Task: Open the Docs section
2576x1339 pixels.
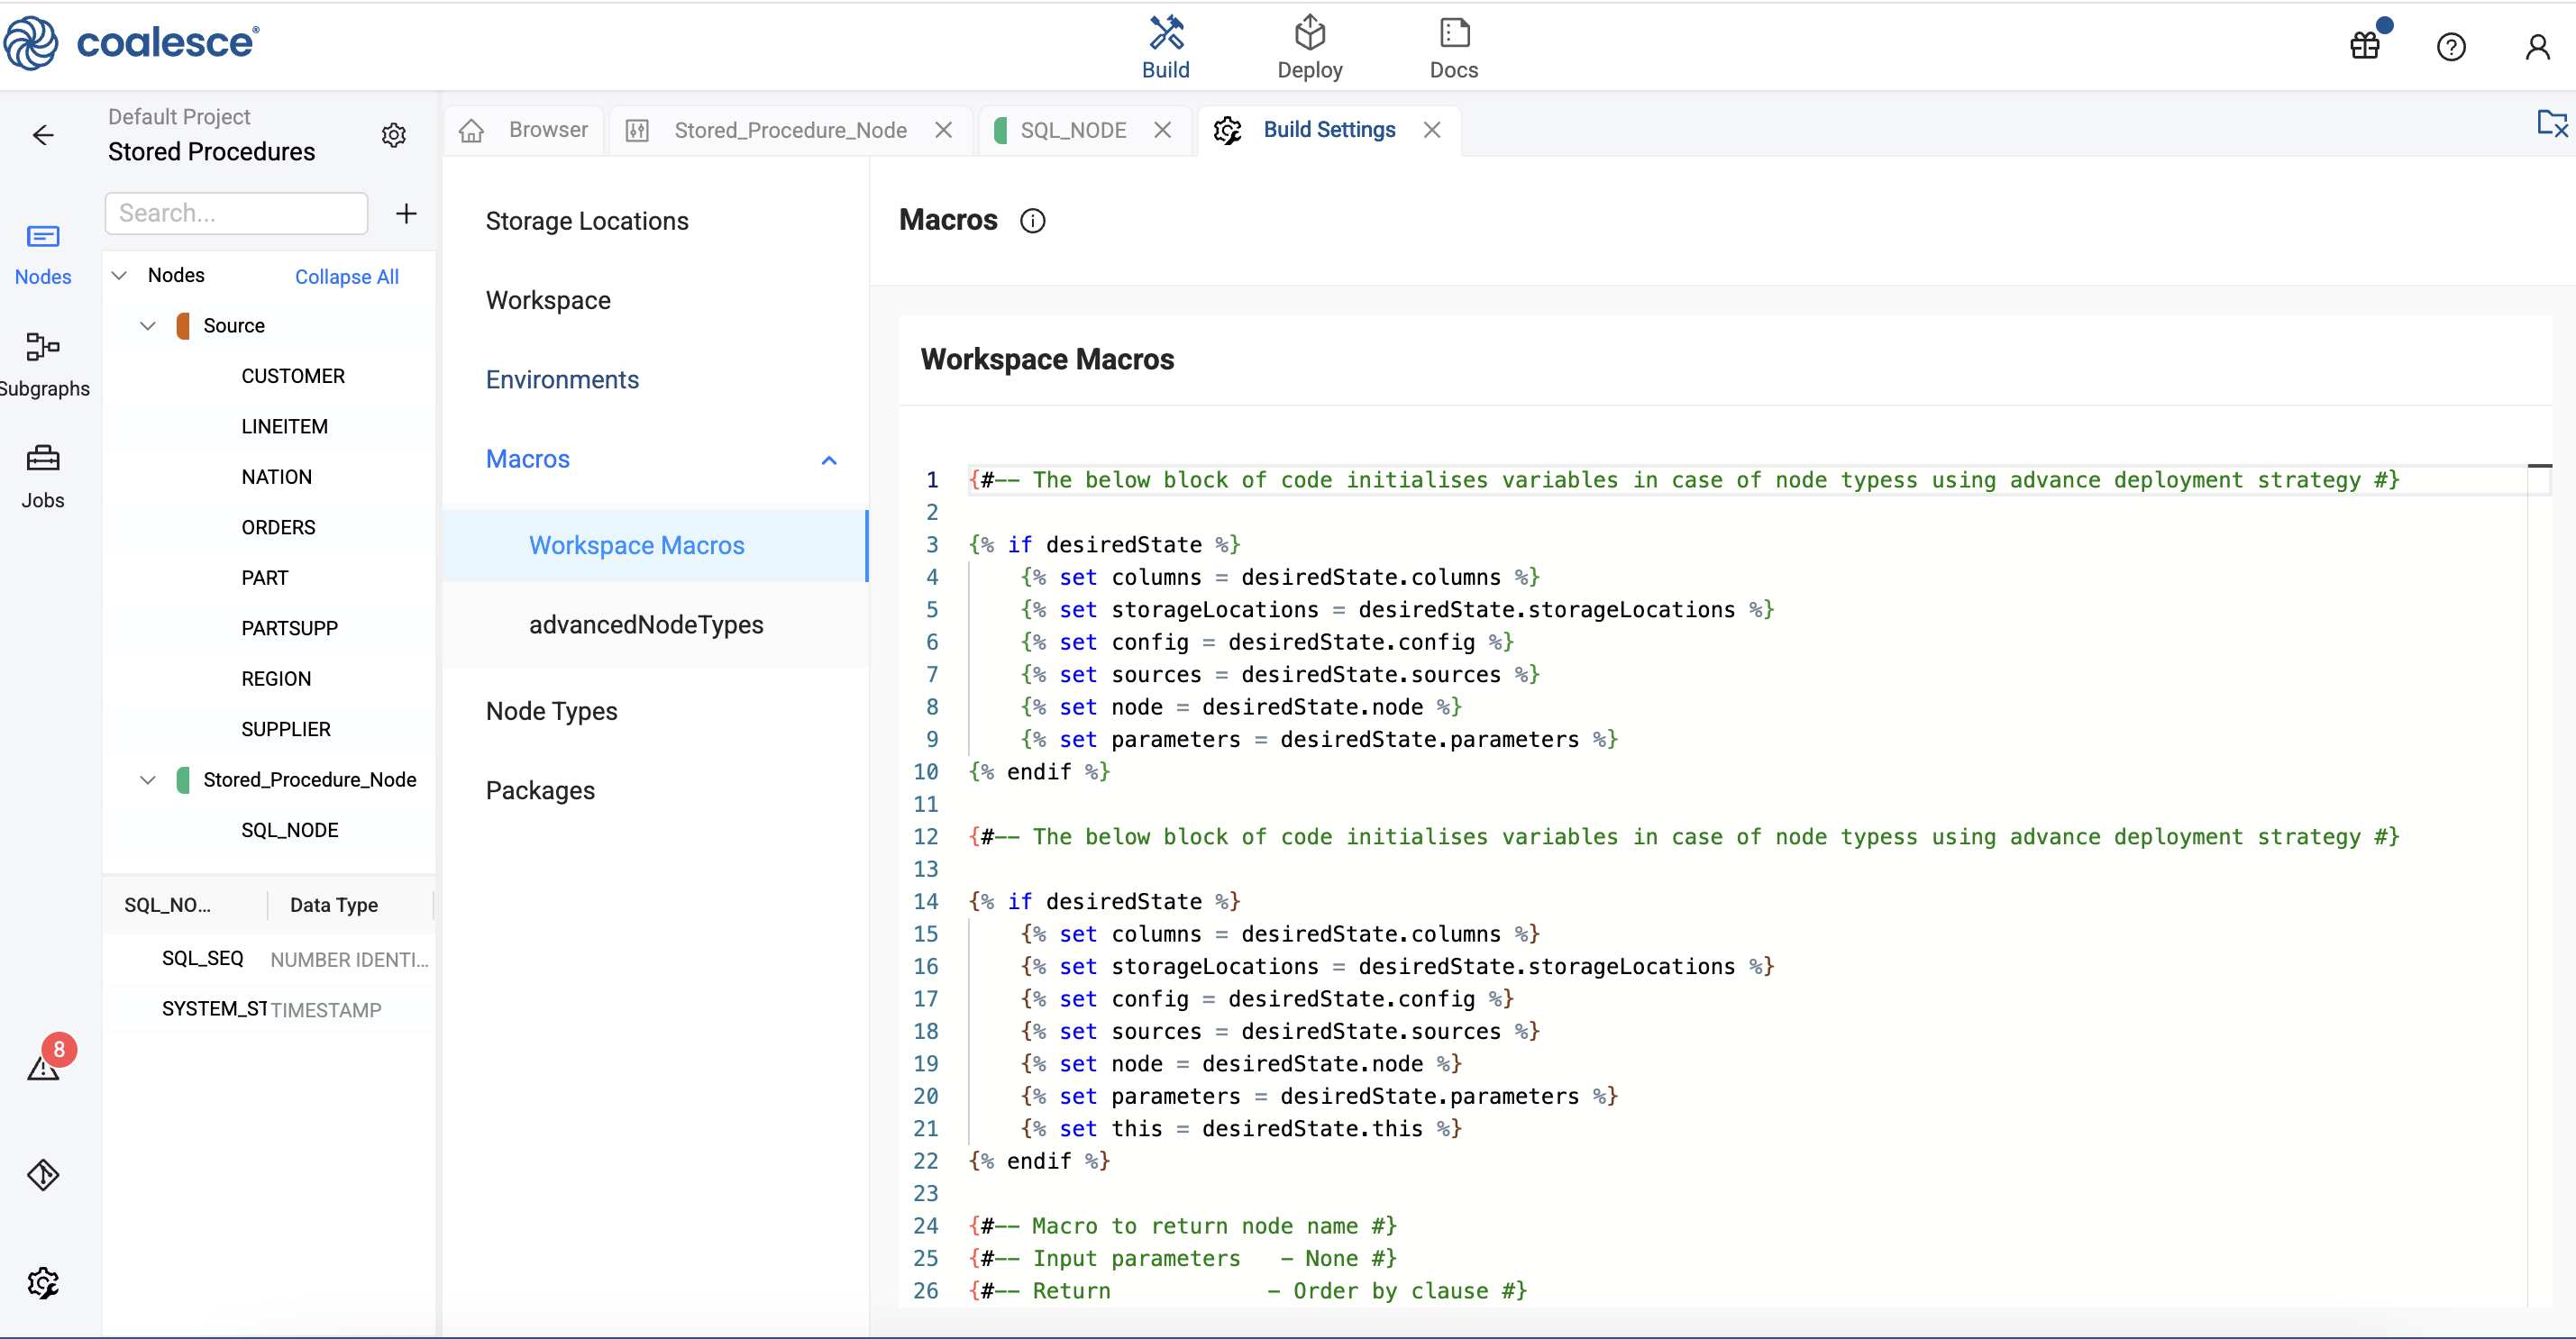Action: [x=1453, y=46]
